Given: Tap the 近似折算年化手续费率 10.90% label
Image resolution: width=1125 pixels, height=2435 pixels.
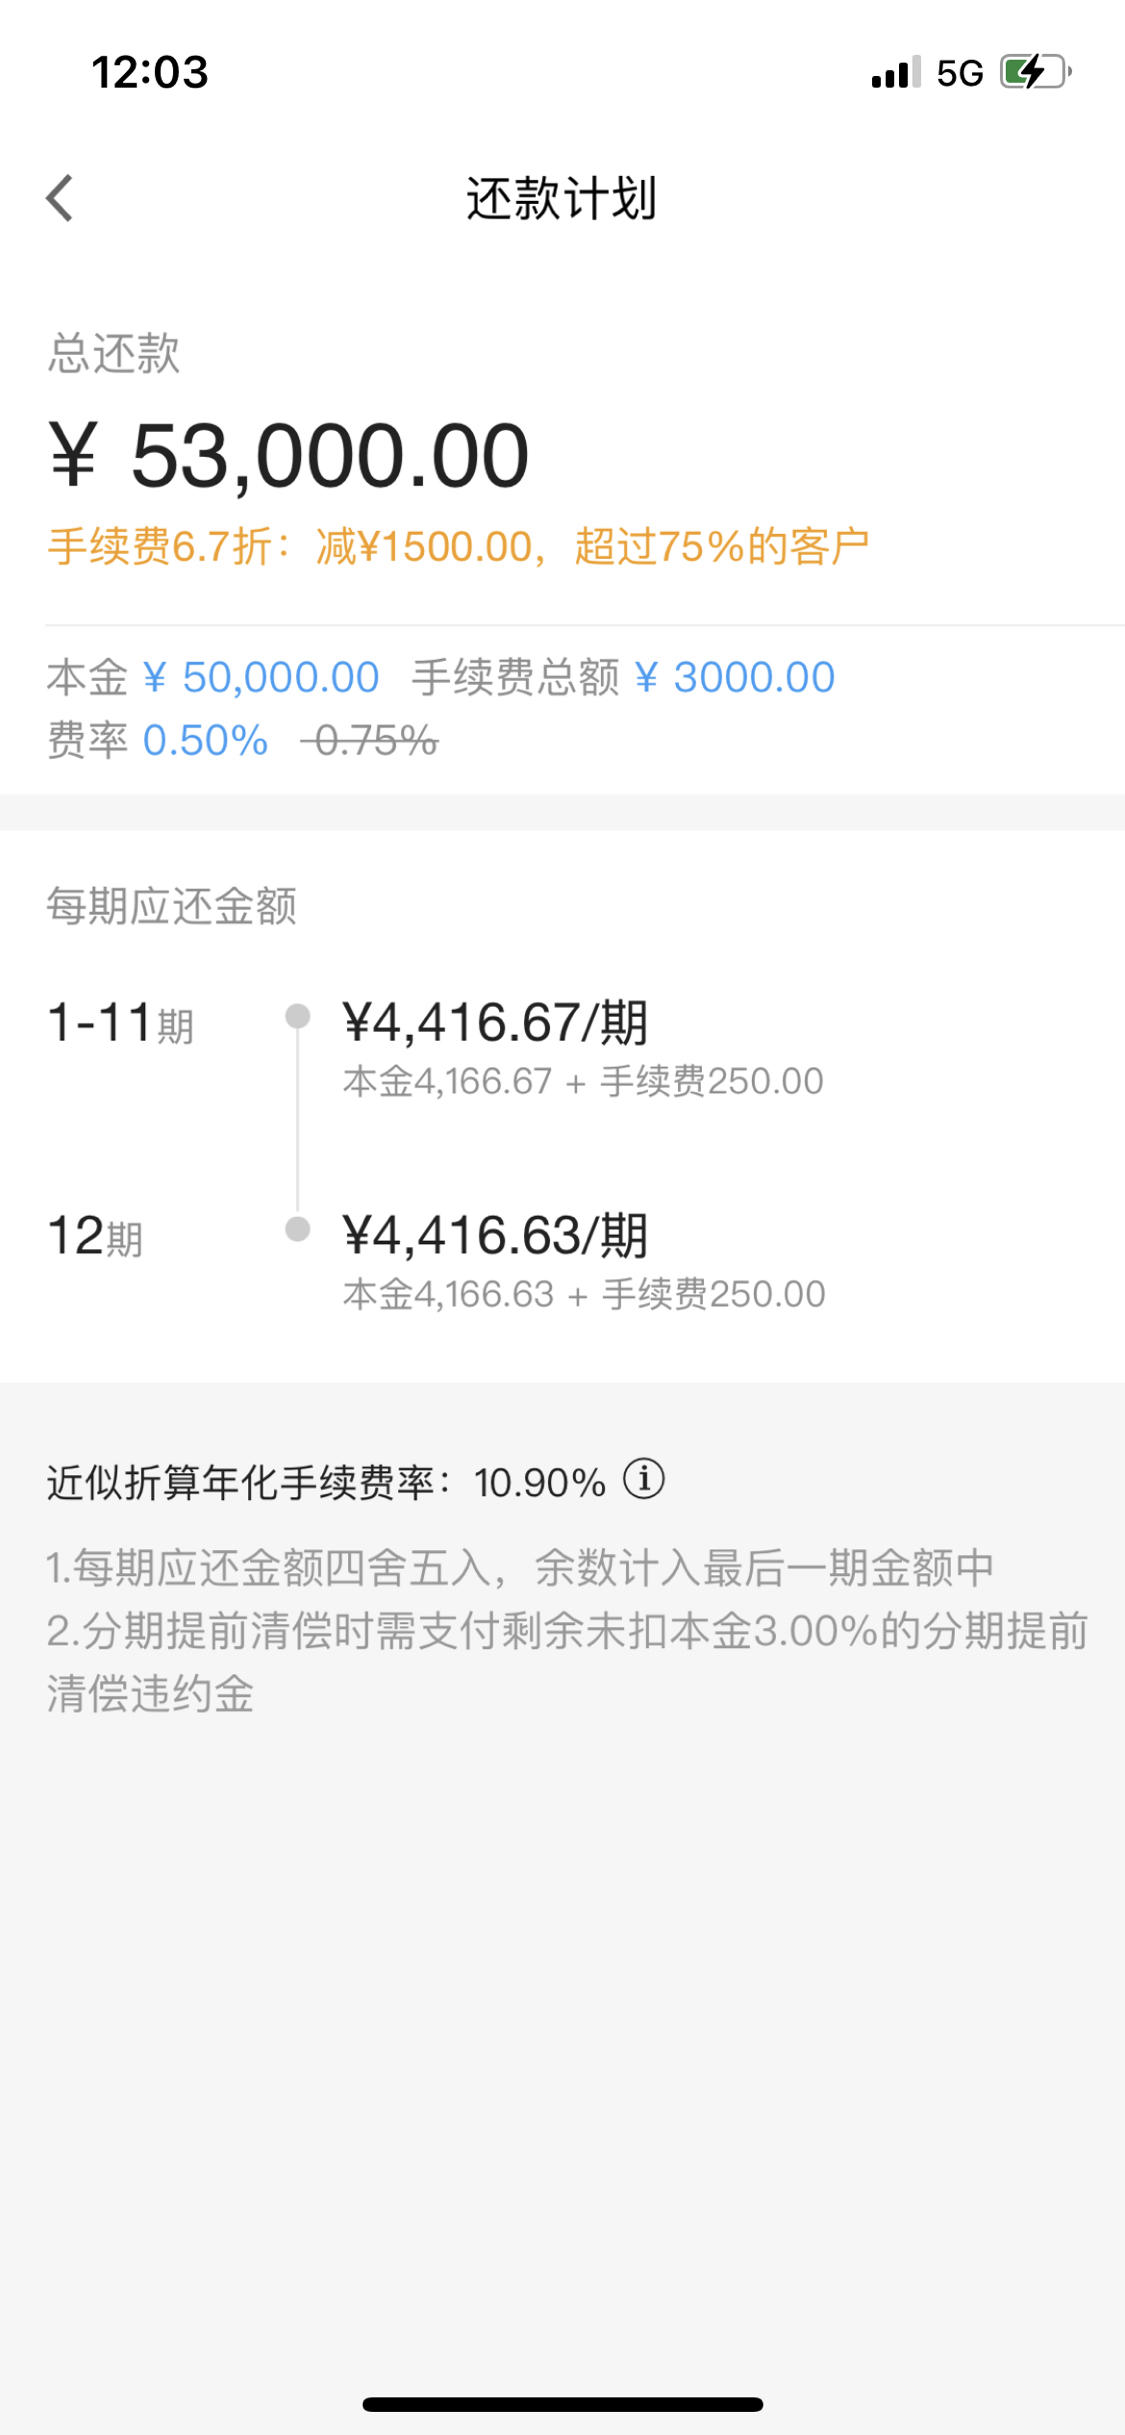Looking at the screenshot, I should [x=326, y=1483].
